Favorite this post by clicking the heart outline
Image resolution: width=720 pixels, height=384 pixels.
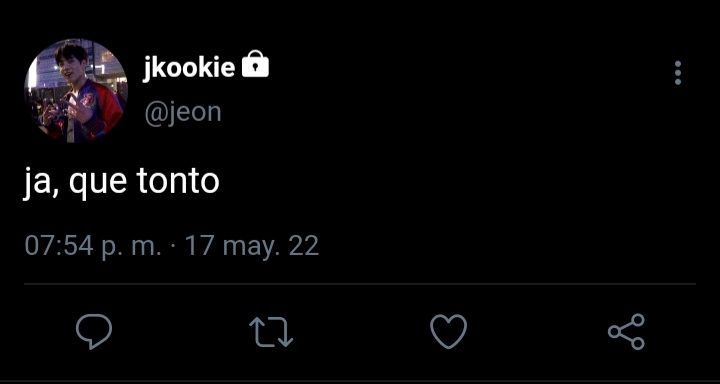pos(449,332)
